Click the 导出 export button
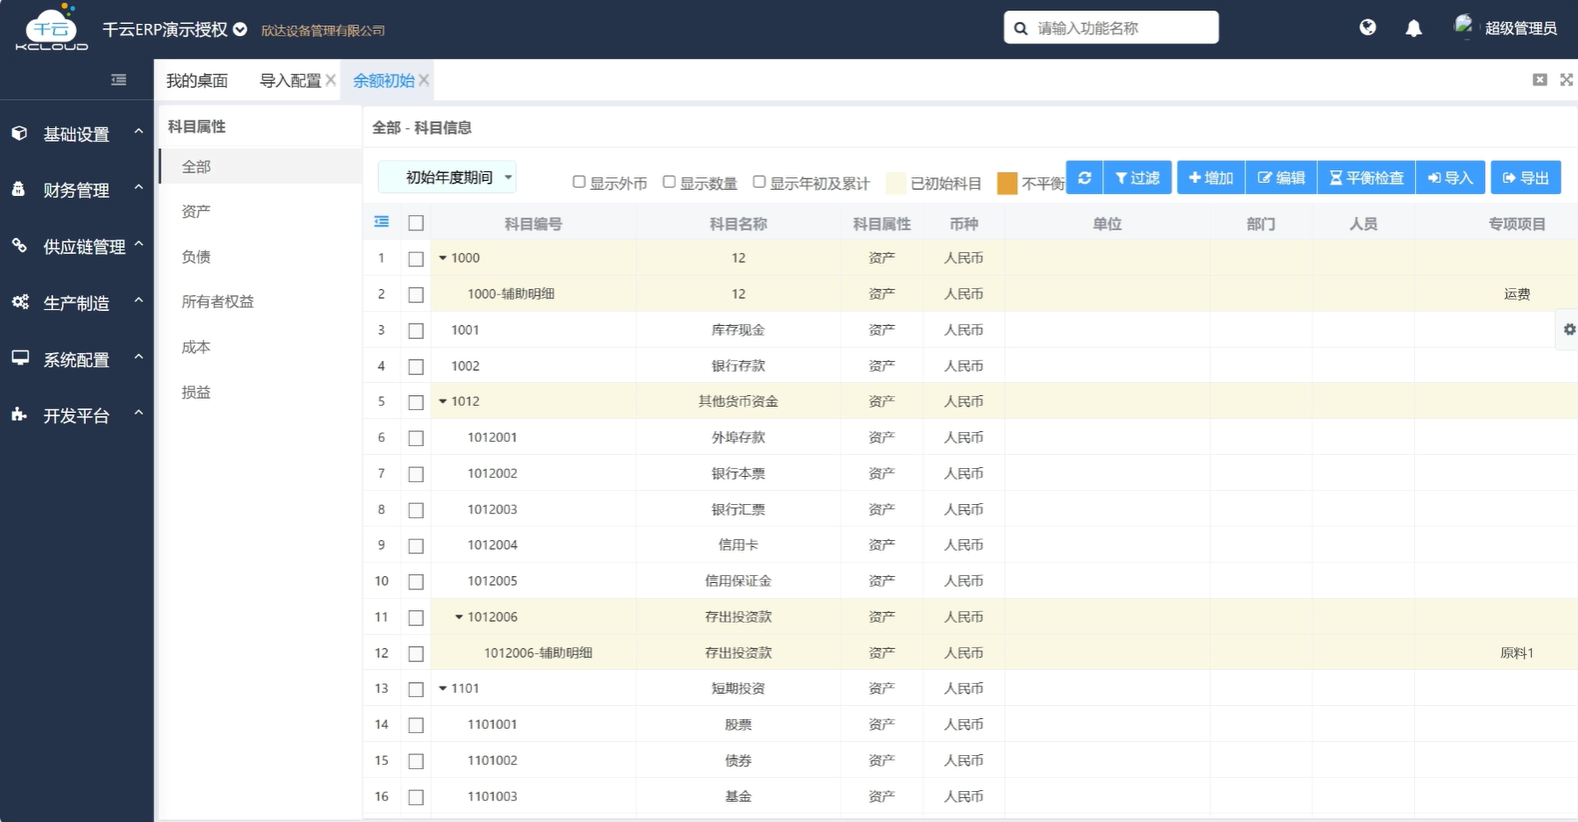This screenshot has height=822, width=1578. coord(1526,178)
